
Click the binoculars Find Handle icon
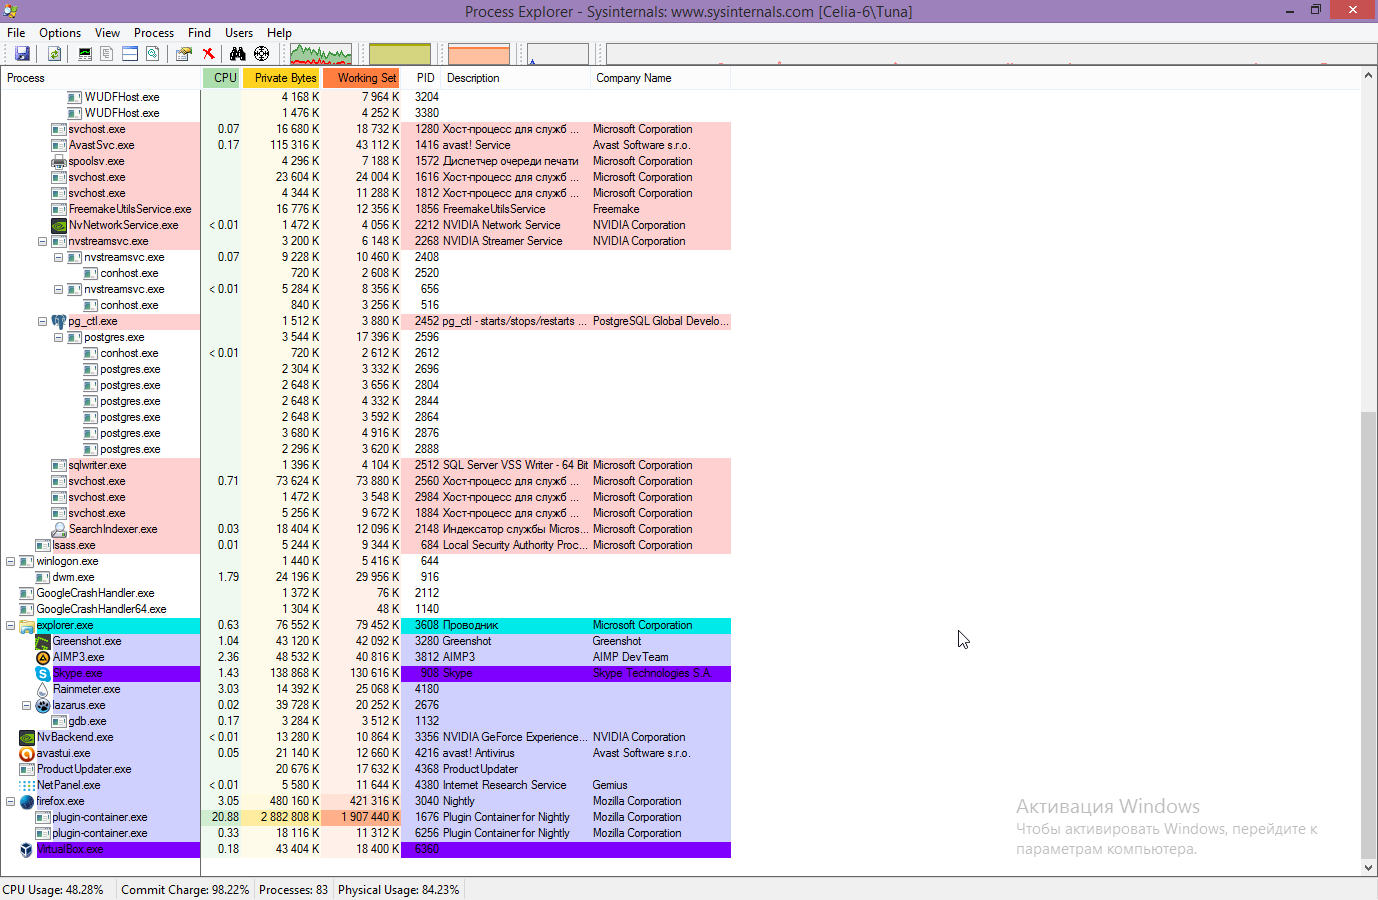[x=238, y=54]
